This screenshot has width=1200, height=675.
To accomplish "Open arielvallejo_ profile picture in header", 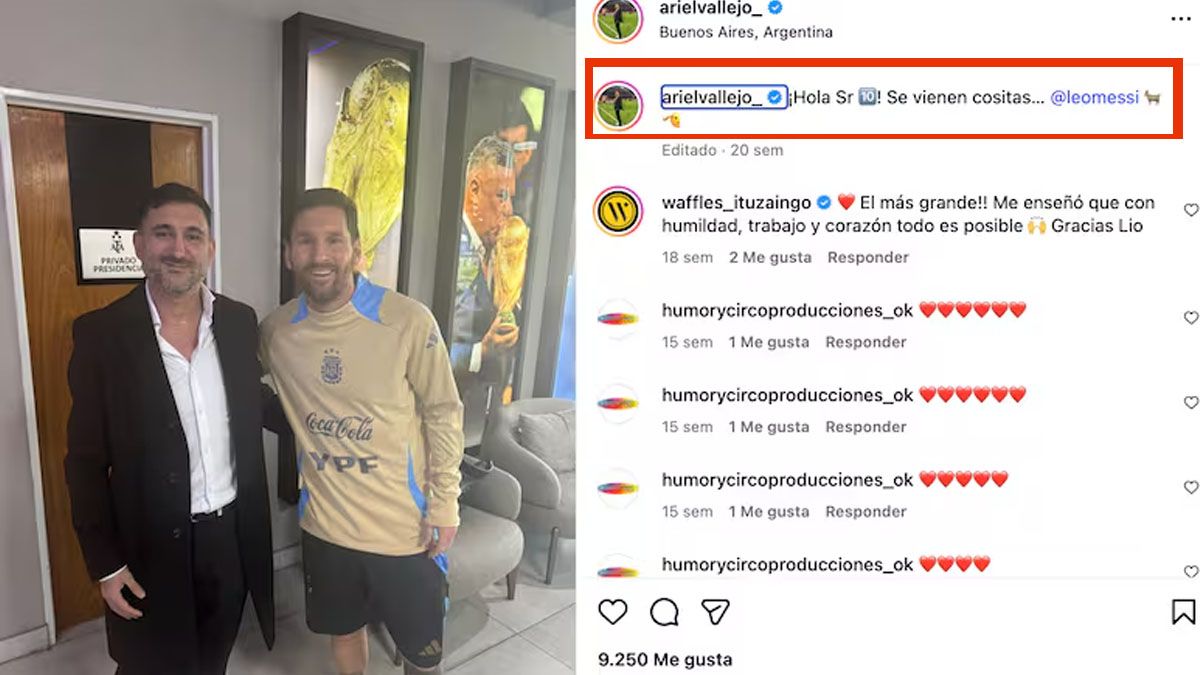I will [x=618, y=18].
